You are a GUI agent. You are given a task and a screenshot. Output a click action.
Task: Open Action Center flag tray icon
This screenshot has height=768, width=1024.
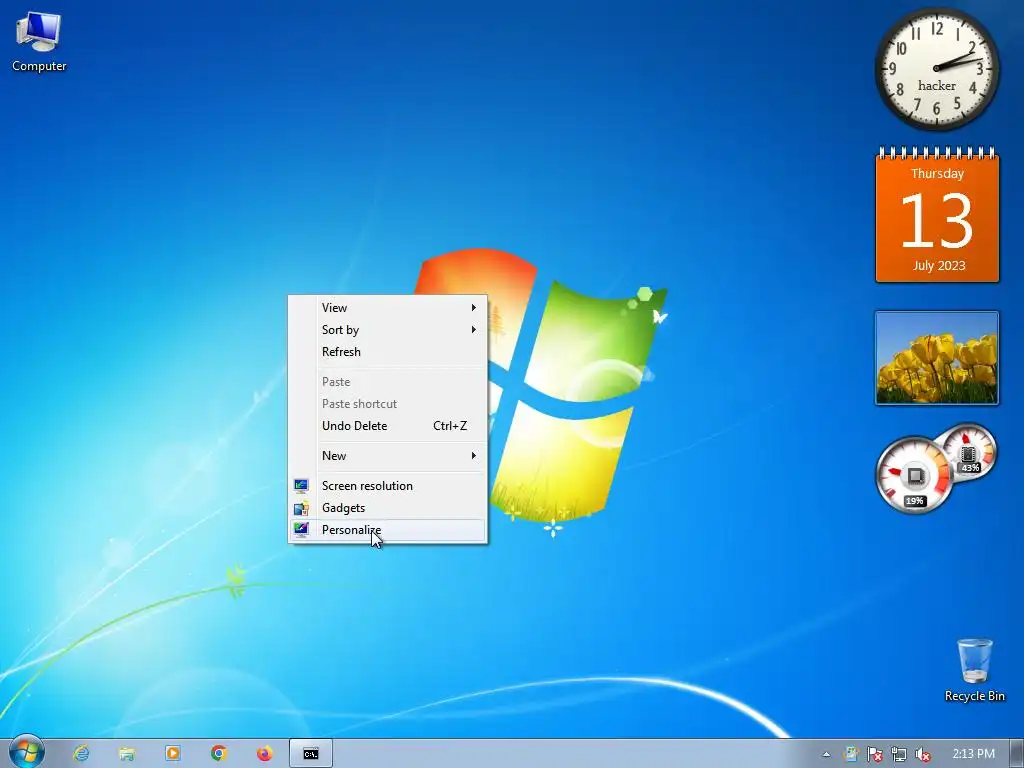874,754
